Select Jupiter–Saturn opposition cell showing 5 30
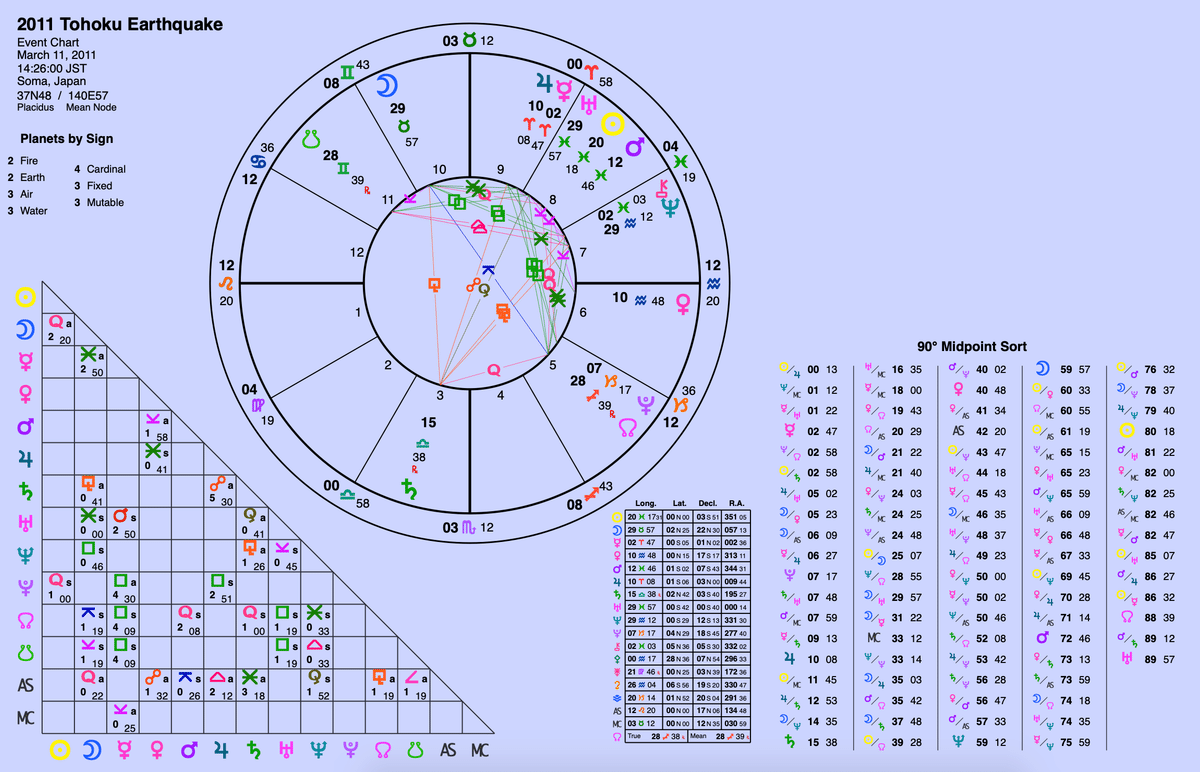This screenshot has width=1200, height=772. [x=220, y=490]
